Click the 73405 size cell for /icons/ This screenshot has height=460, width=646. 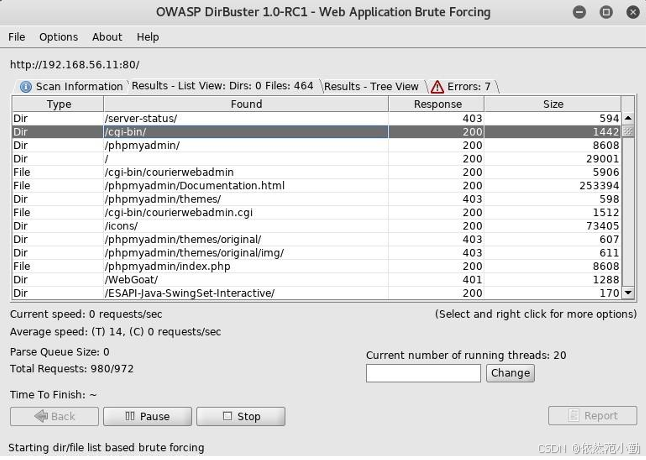tap(552, 226)
